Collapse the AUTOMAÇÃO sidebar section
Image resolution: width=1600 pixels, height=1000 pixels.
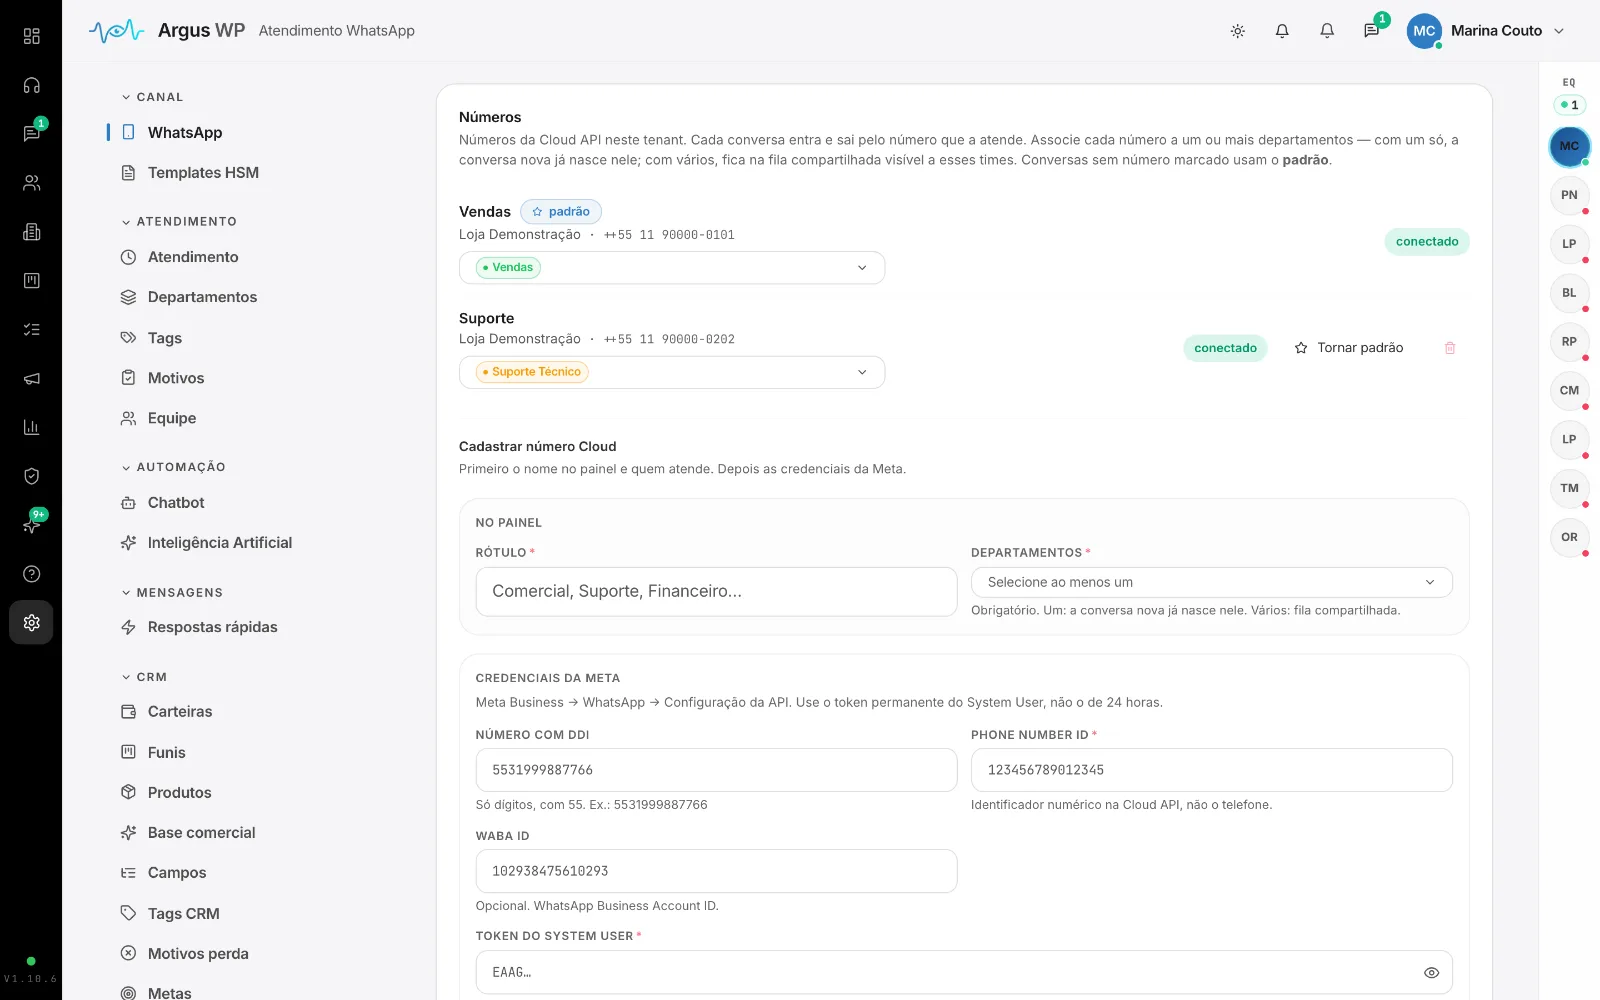[173, 467]
